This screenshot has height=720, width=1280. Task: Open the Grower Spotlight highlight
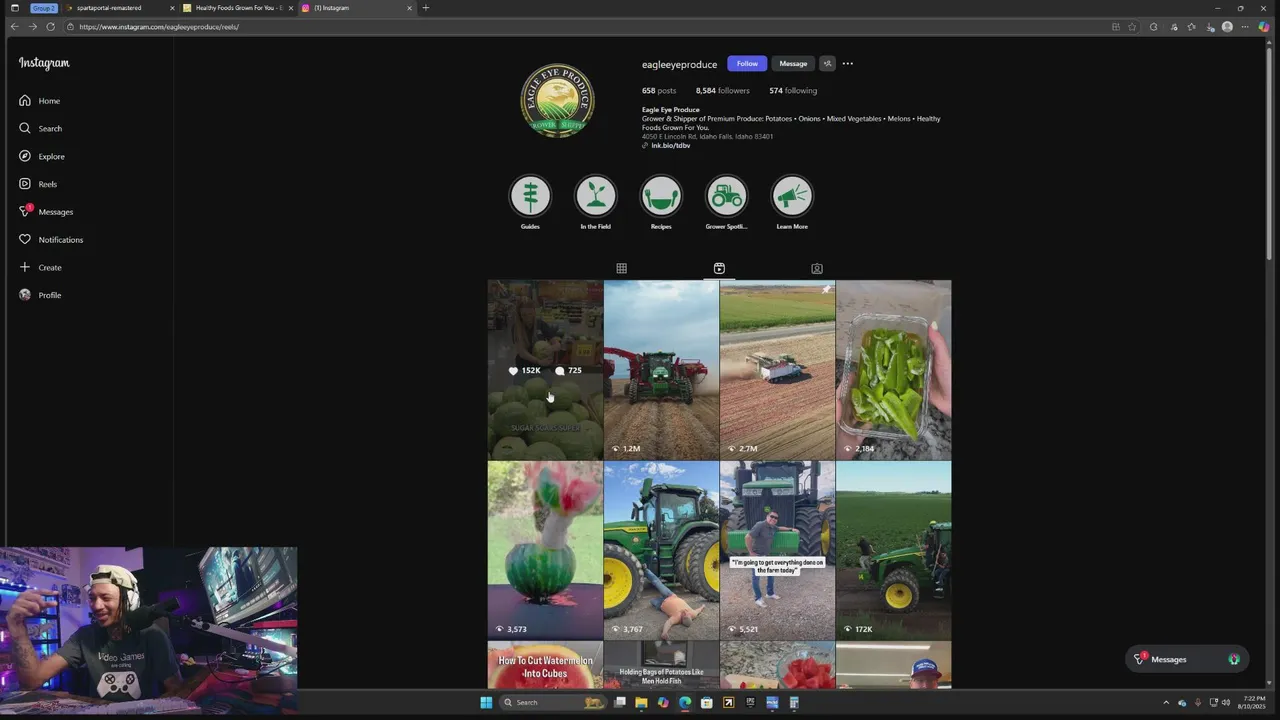726,196
